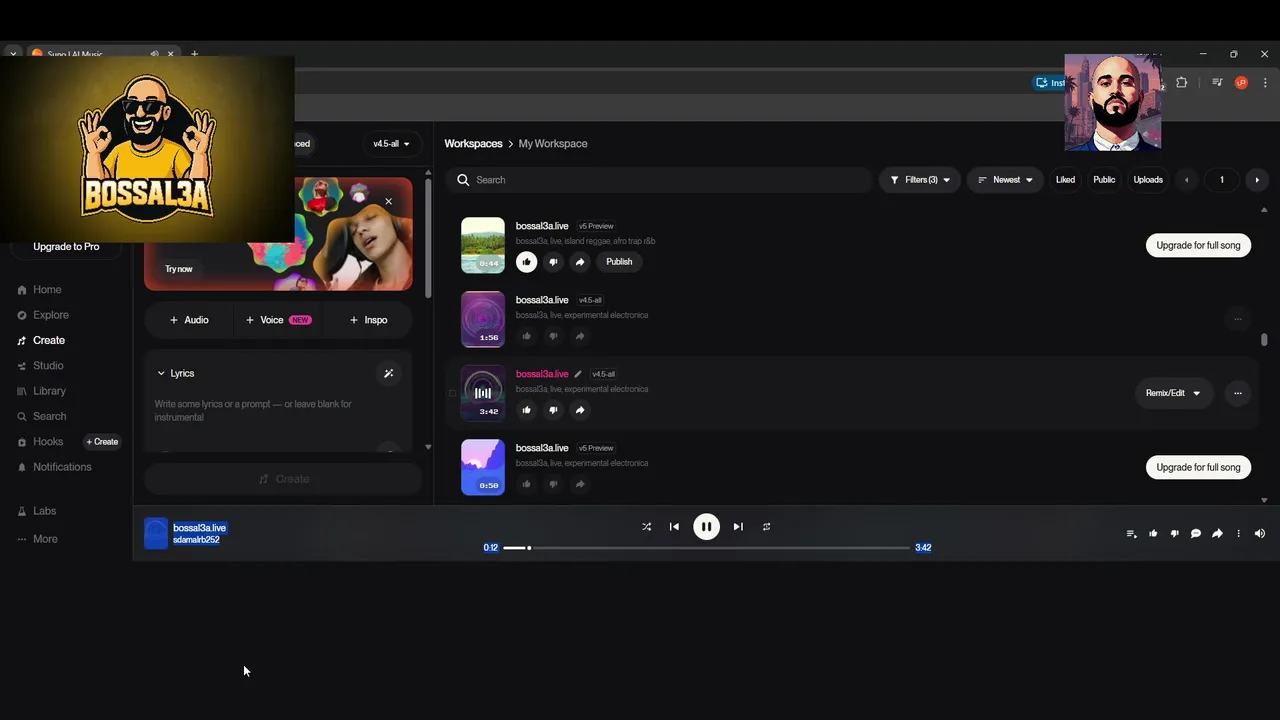The width and height of the screenshot is (1280, 720).
Task: Click the + Create button next to Hooks
Action: pos(102,442)
